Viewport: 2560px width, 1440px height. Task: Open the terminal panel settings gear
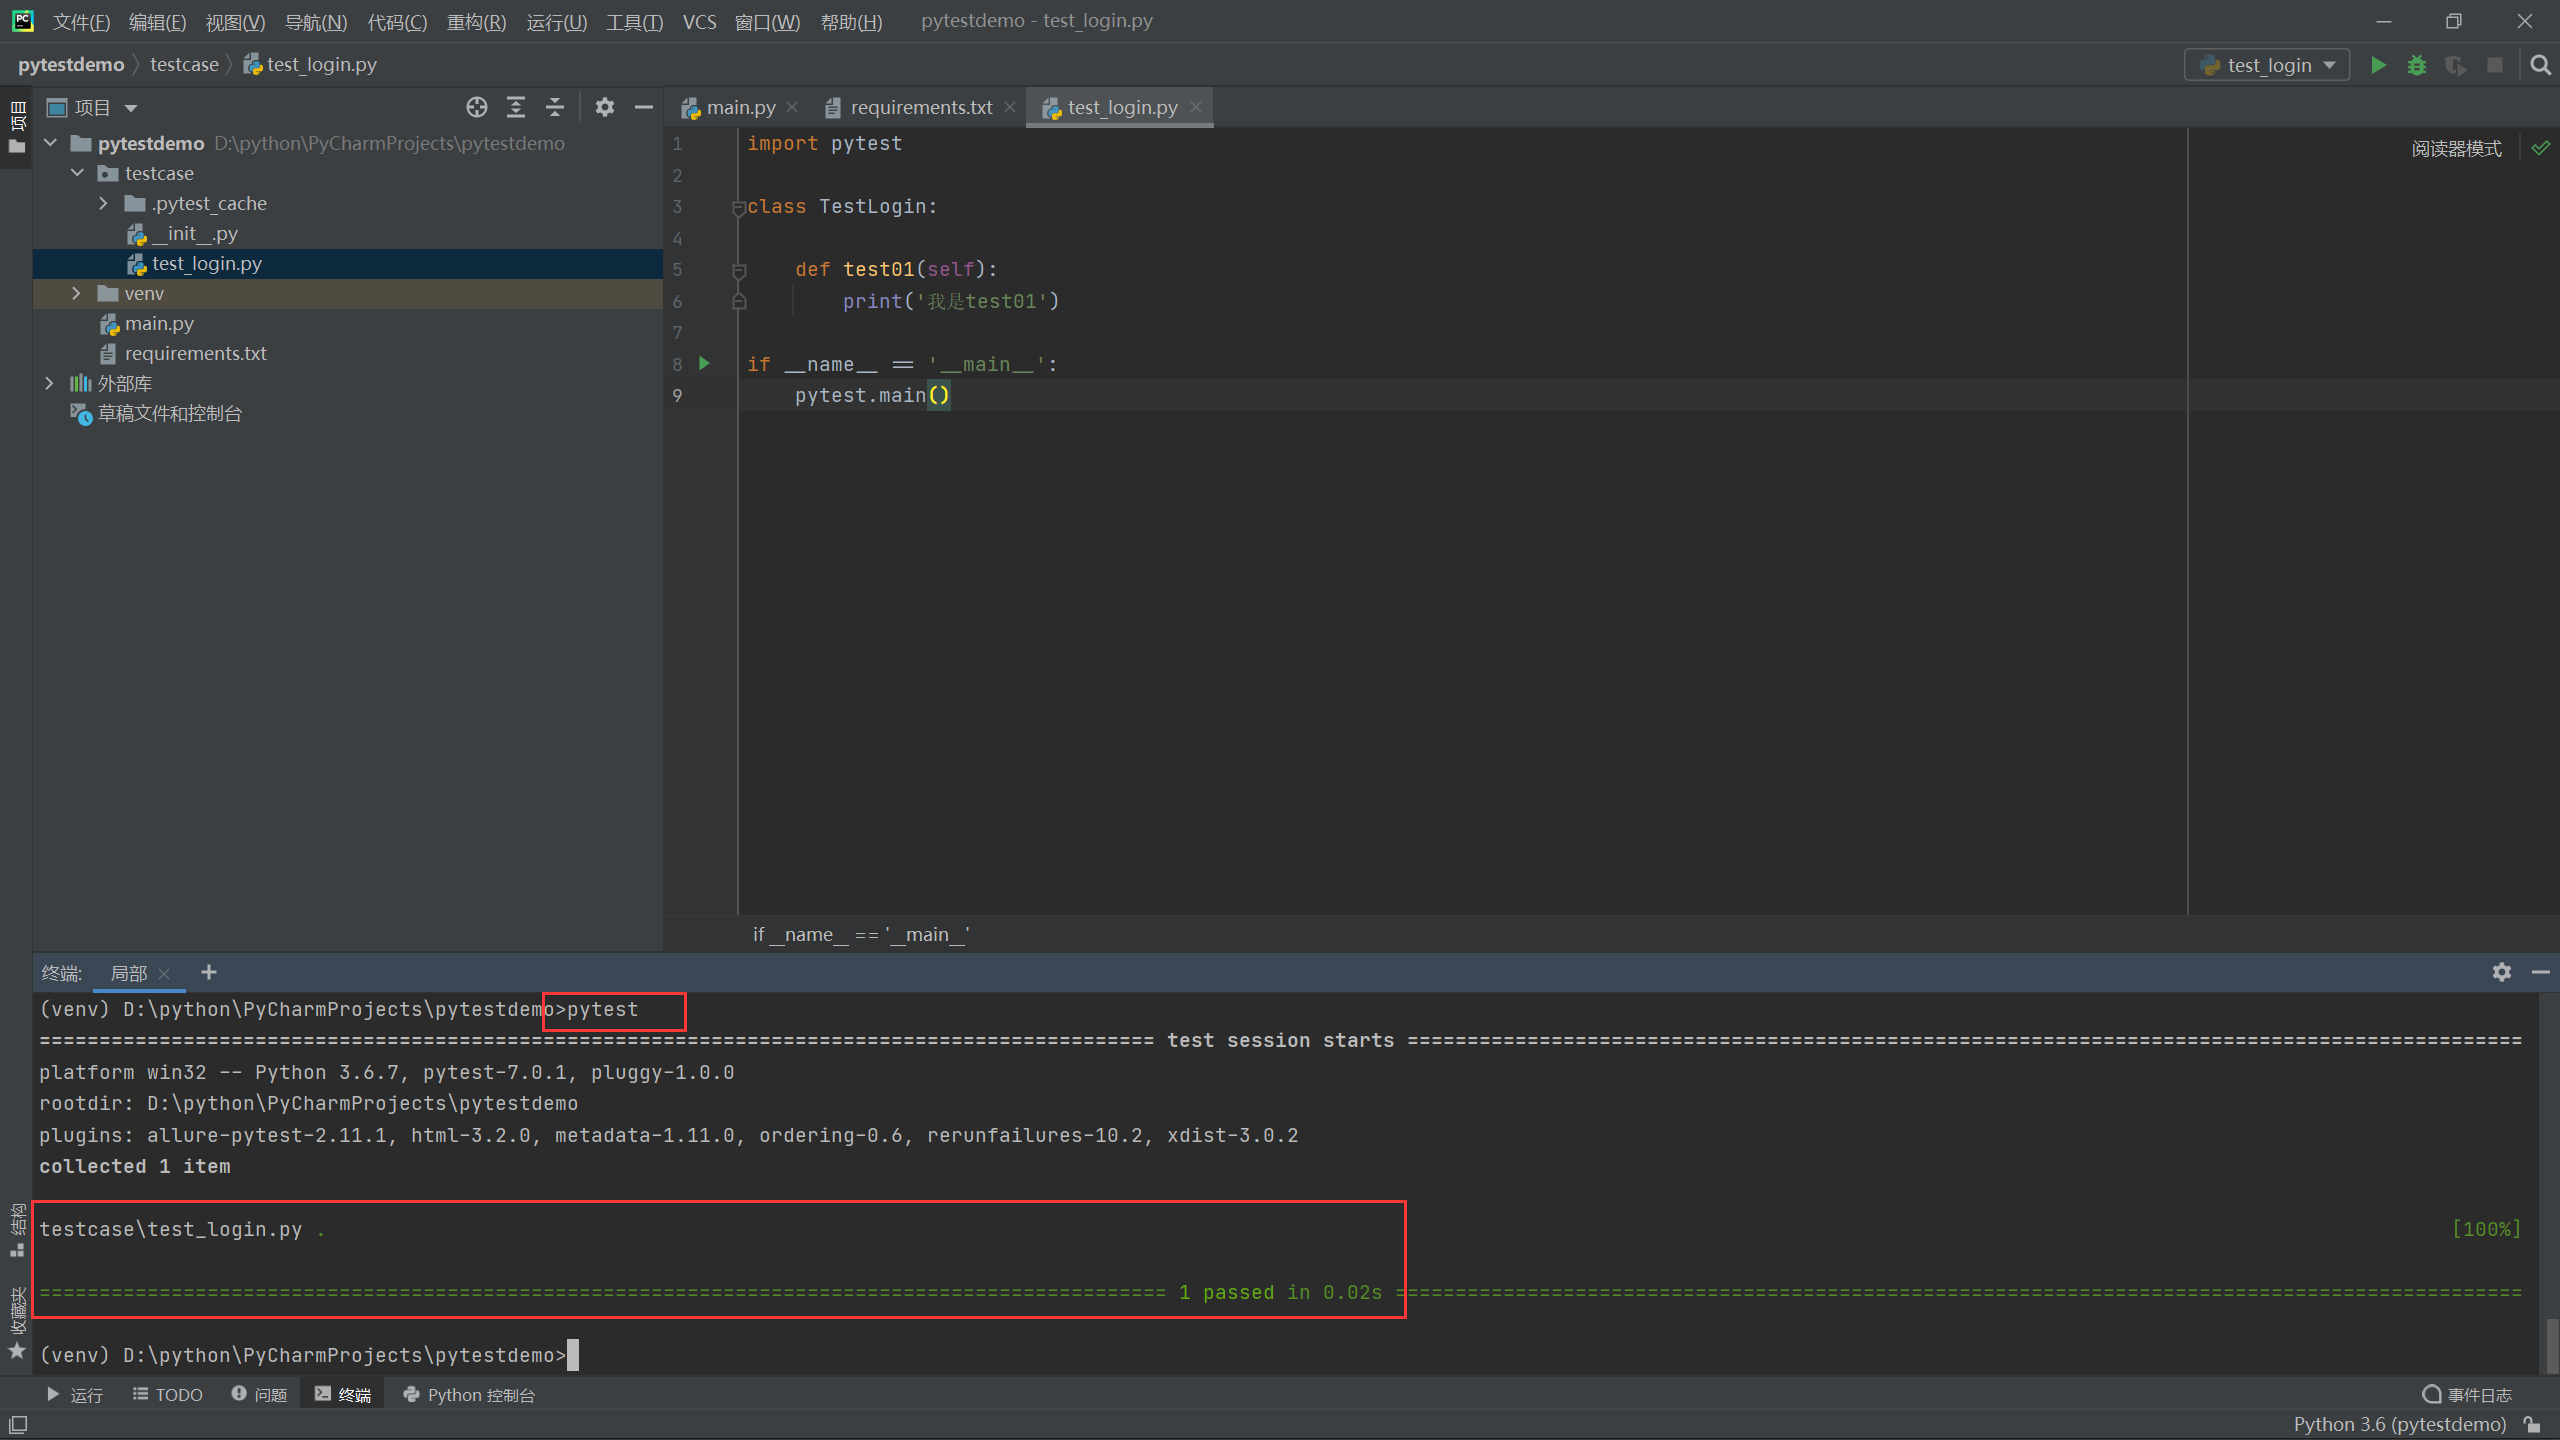coord(2502,972)
